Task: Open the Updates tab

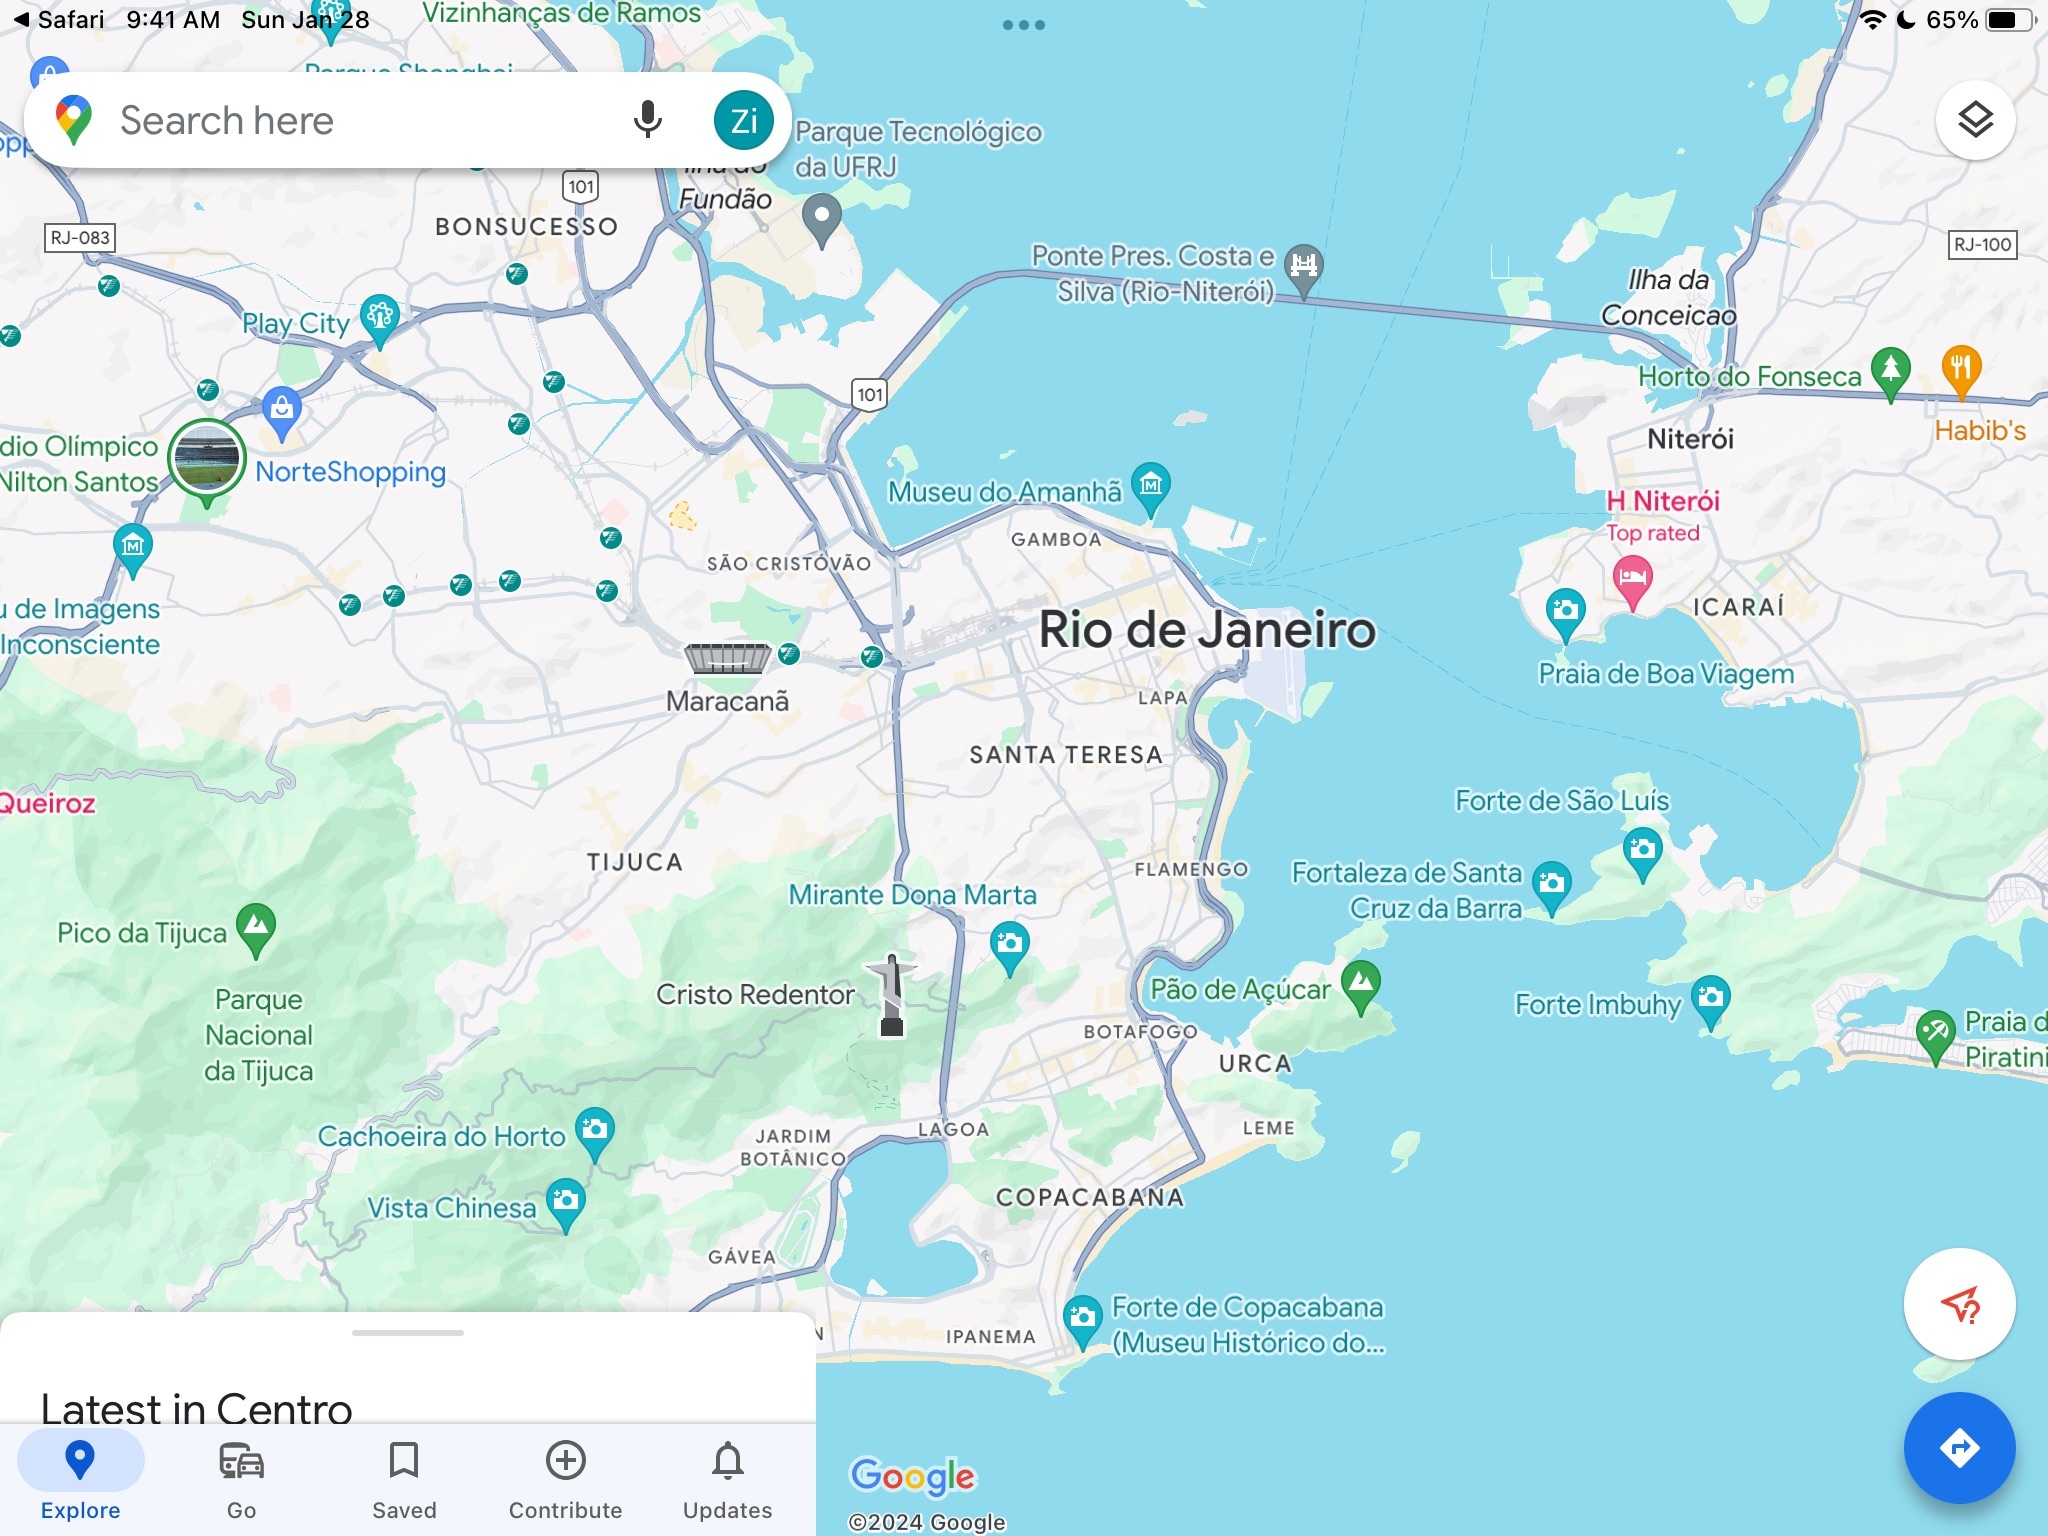Action: [x=727, y=1479]
